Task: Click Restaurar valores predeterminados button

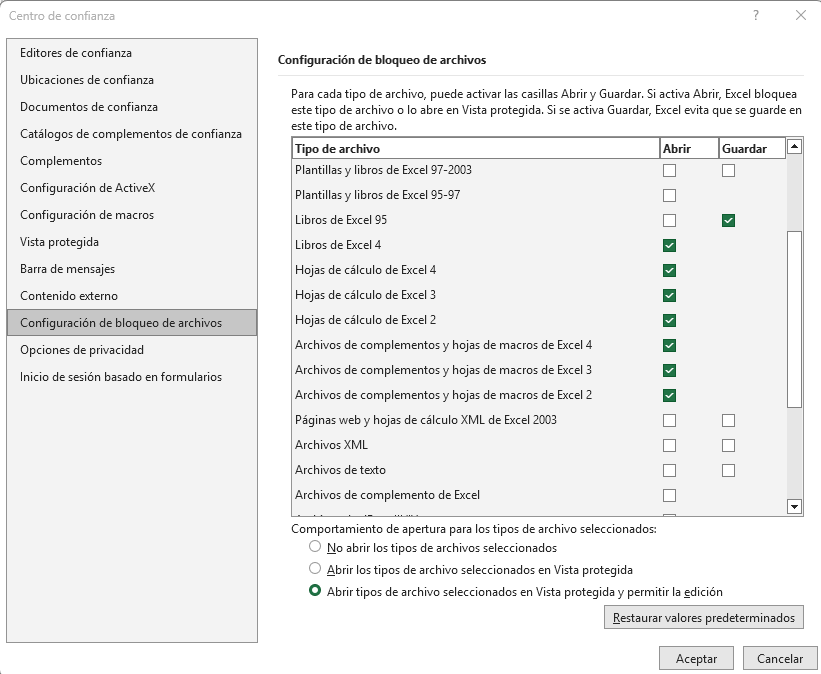Action: click(x=703, y=618)
